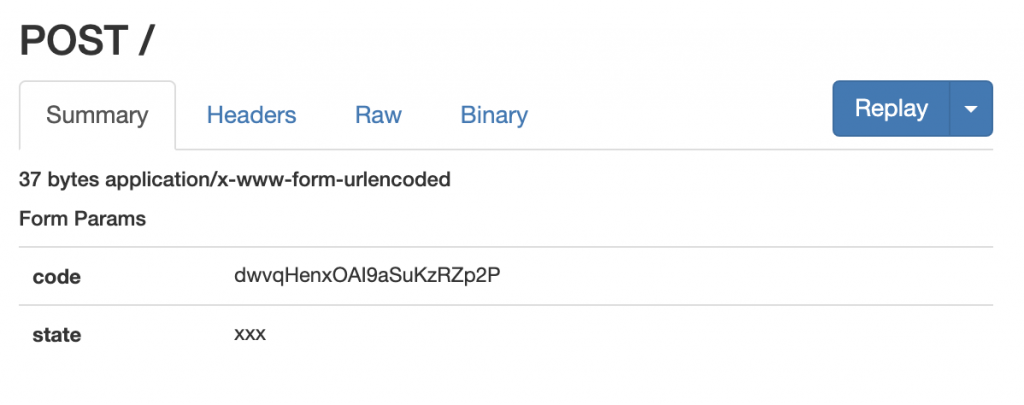This screenshot has width=1024, height=405.
Task: Click the code value dwvqHenxOAl9aSuKzRZp2P
Action: pos(366,275)
